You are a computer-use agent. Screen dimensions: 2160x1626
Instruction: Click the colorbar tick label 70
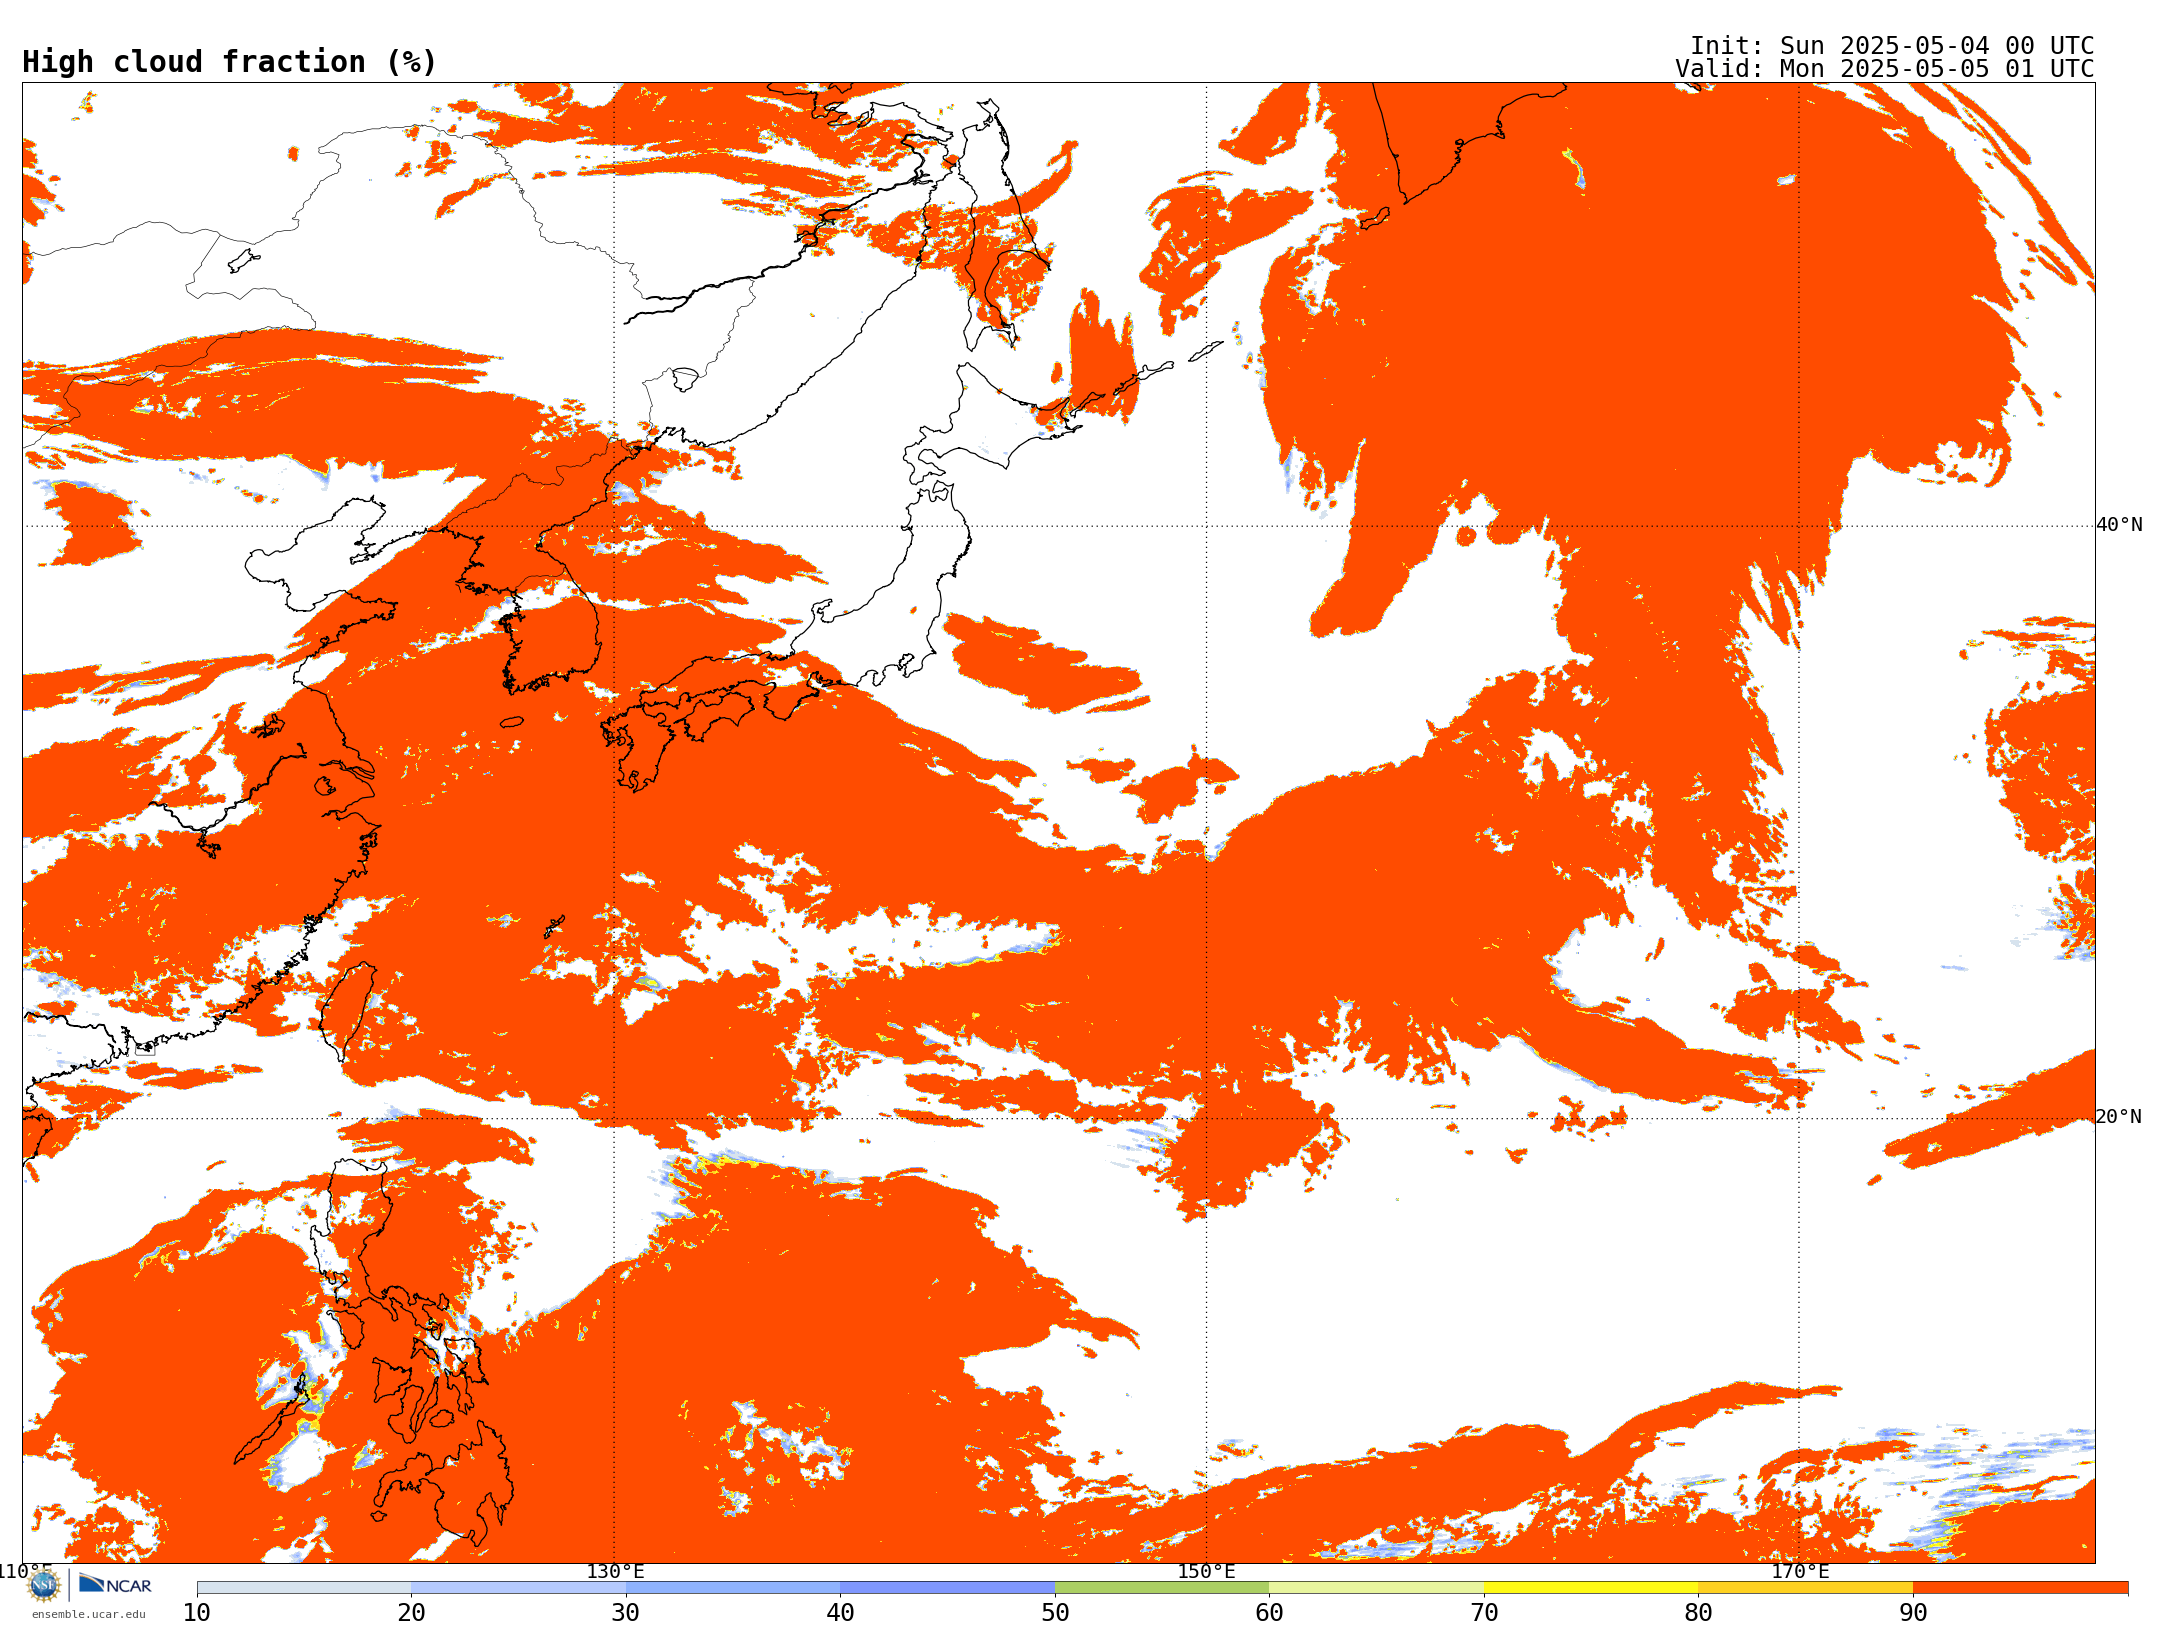click(1484, 1612)
